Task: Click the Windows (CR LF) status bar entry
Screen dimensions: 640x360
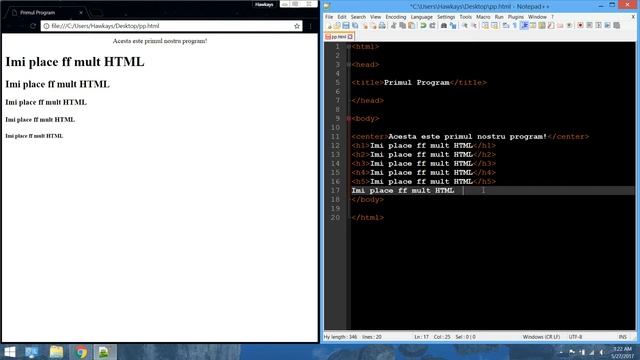Action: (x=541, y=337)
